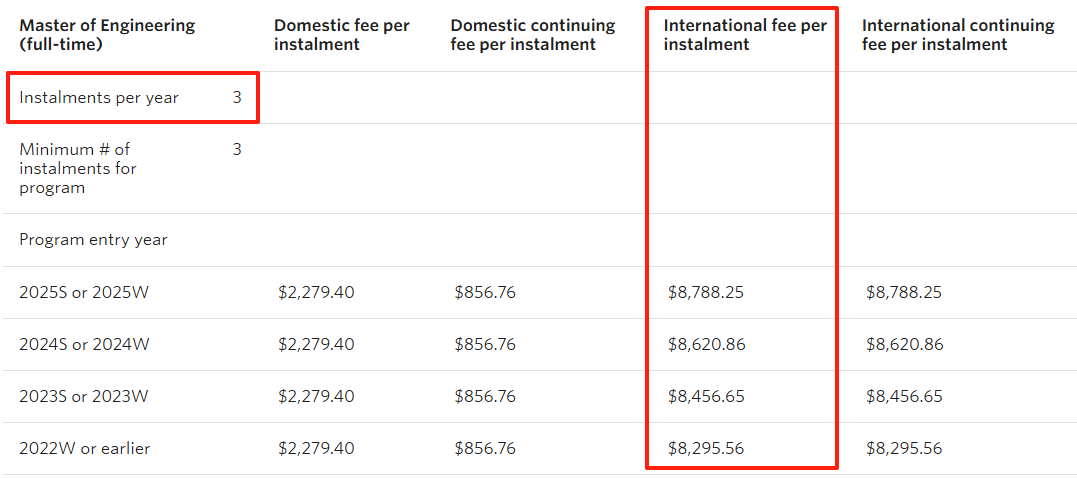Screen dimensions: 1077x479
Task: Select the $8,788.25 international fee per instalment
Action: click(705, 293)
